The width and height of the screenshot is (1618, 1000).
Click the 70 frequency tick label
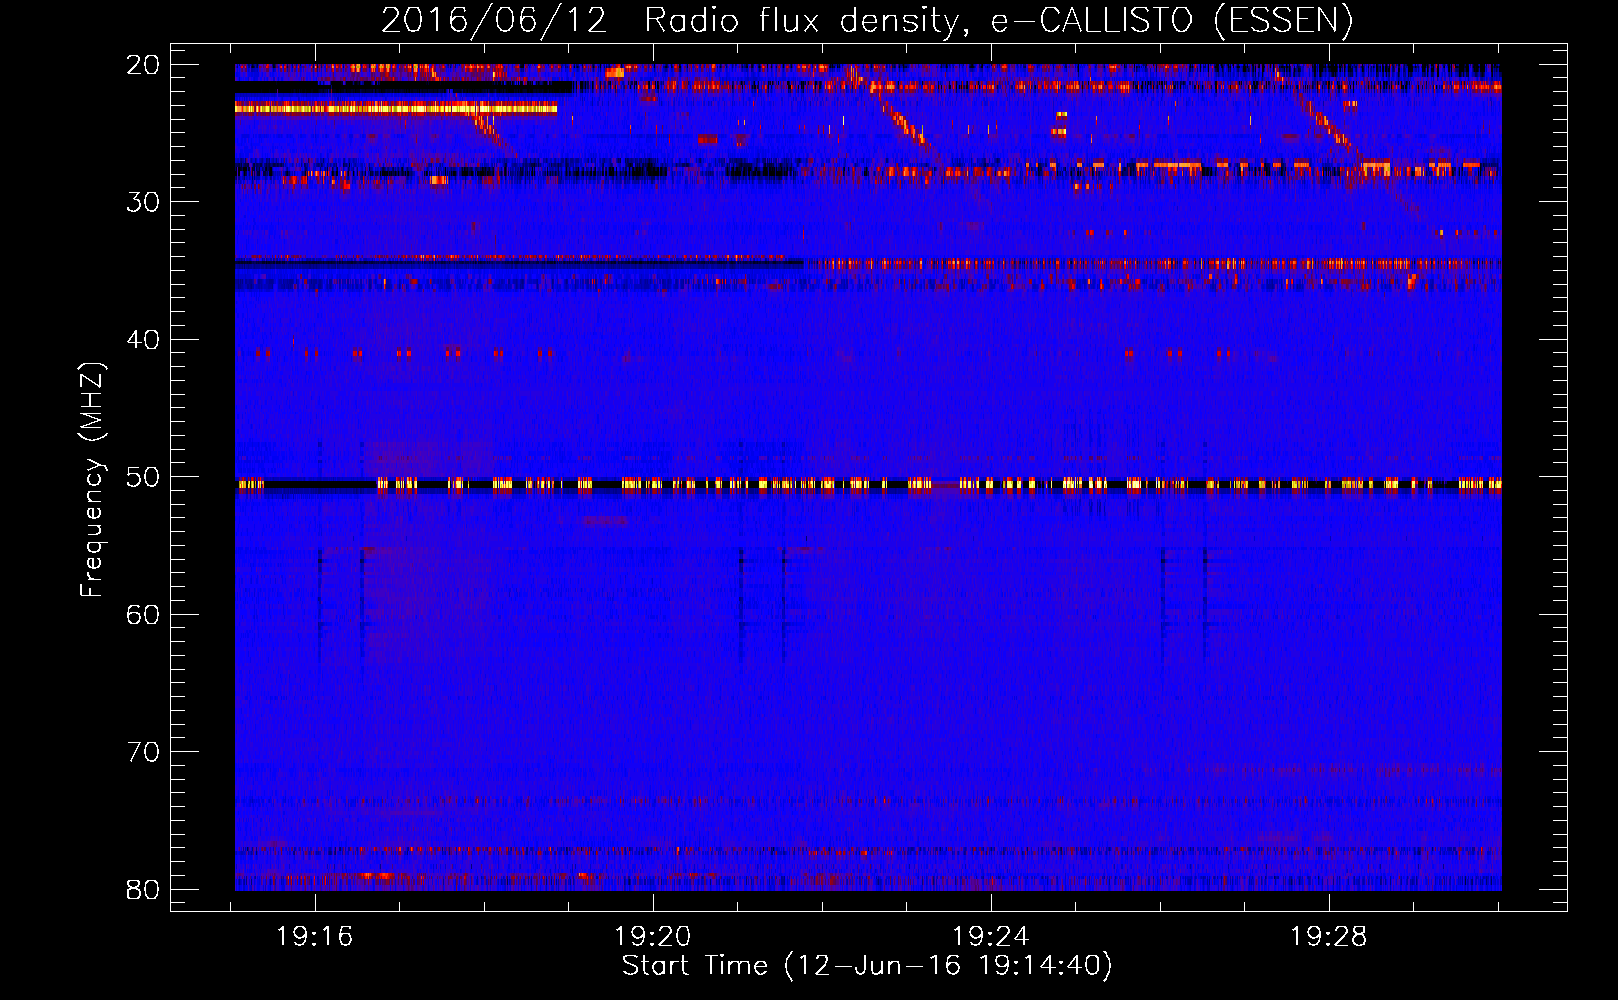(x=143, y=752)
